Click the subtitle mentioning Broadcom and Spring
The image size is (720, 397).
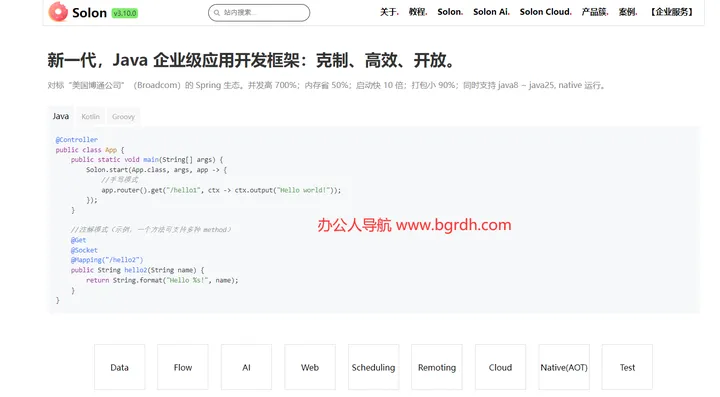click(x=327, y=85)
